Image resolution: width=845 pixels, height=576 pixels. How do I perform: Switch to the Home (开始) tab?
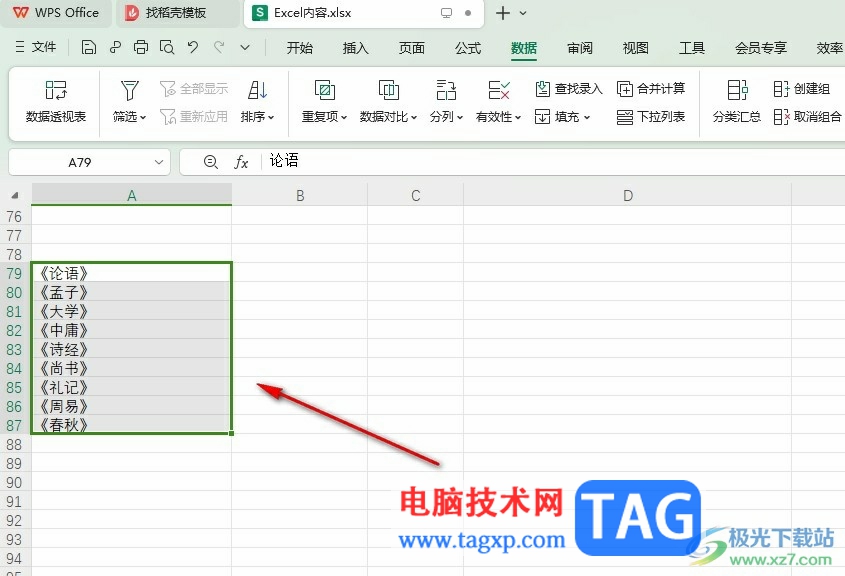pyautogui.click(x=300, y=48)
